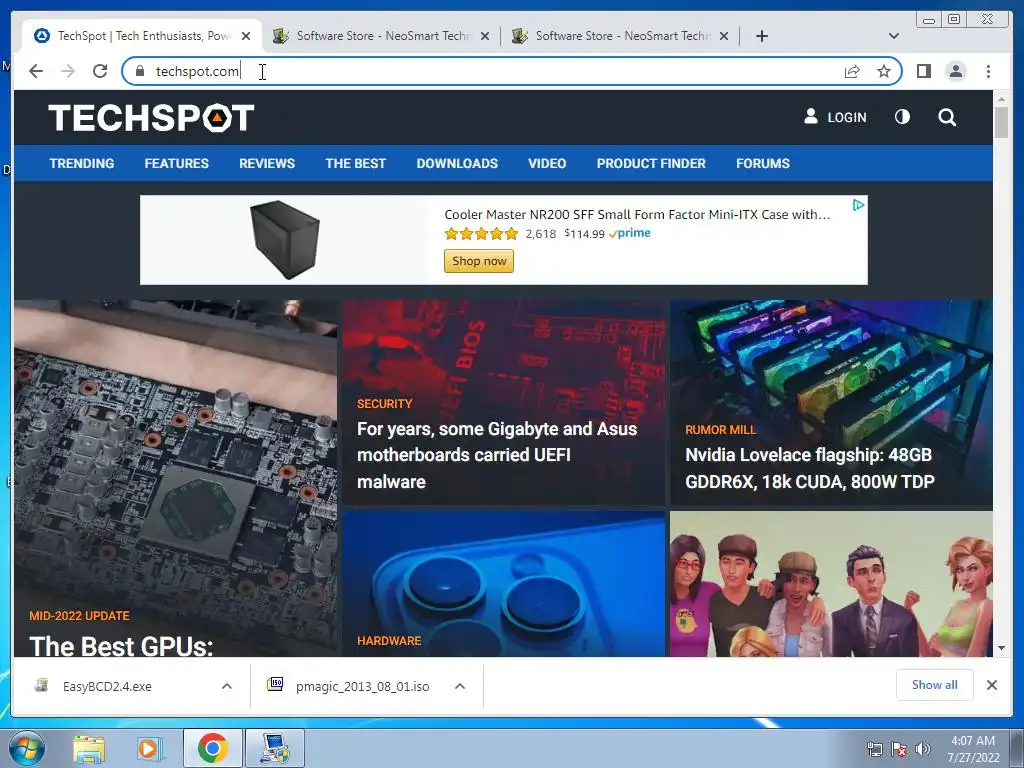Image resolution: width=1024 pixels, height=768 pixels.
Task: Open the PRODUCT FINDER page
Action: pyautogui.click(x=651, y=163)
